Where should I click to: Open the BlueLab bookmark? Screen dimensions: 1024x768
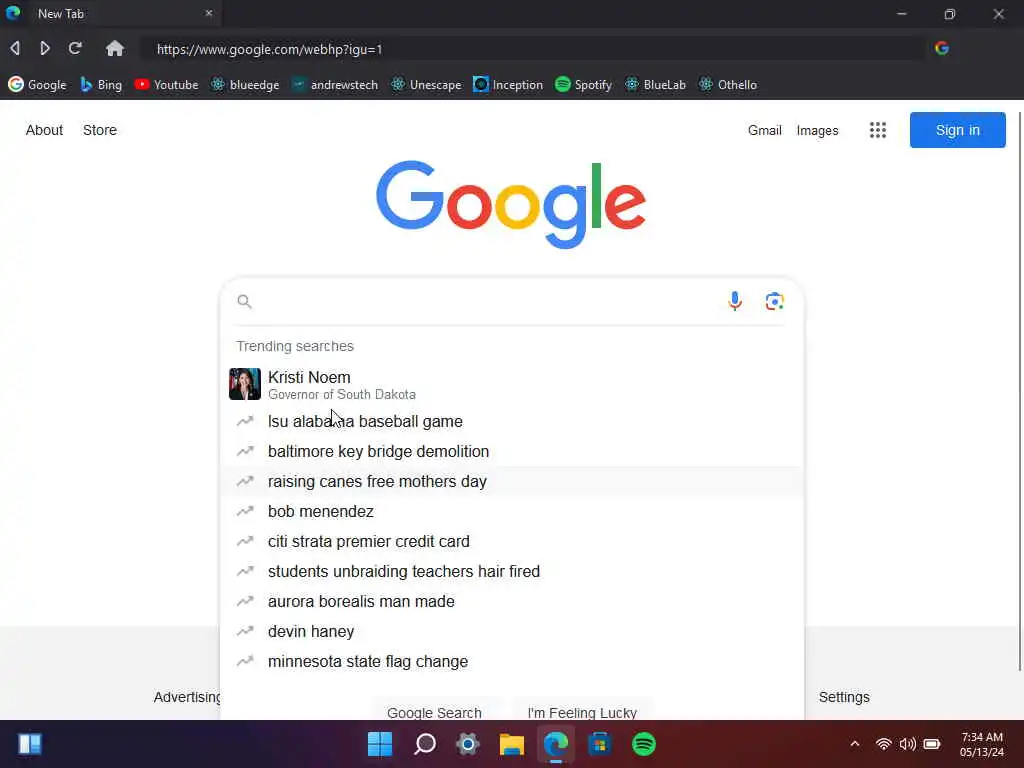point(655,84)
